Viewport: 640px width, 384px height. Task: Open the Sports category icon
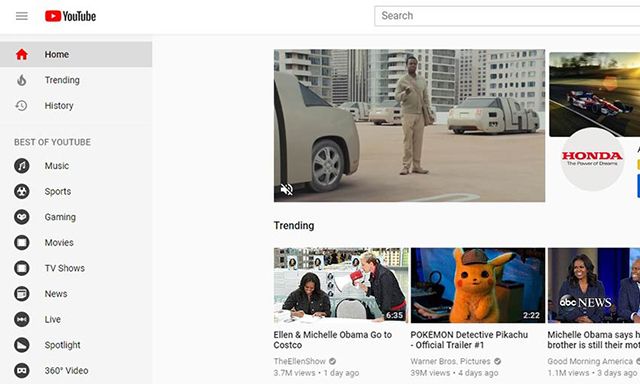22,191
